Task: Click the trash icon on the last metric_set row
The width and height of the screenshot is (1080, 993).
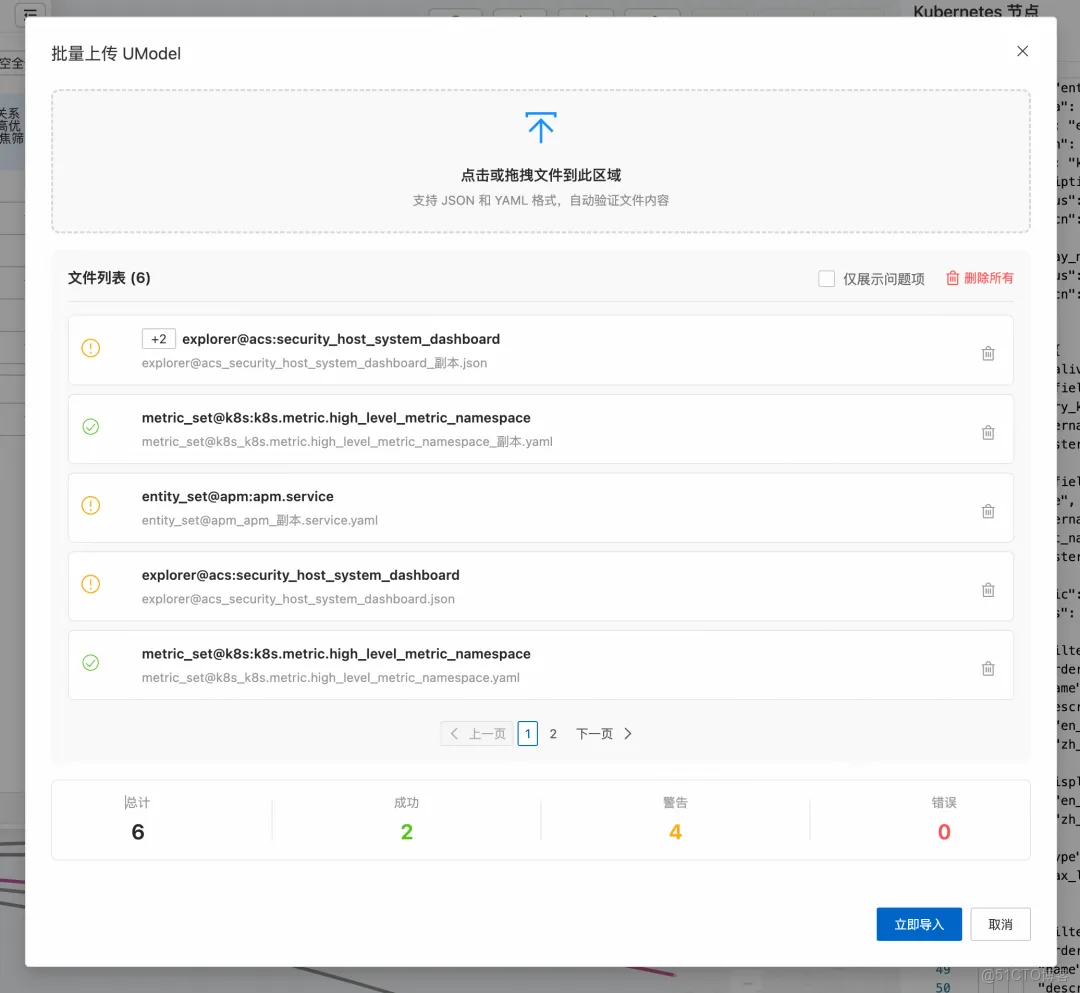Action: click(988, 668)
